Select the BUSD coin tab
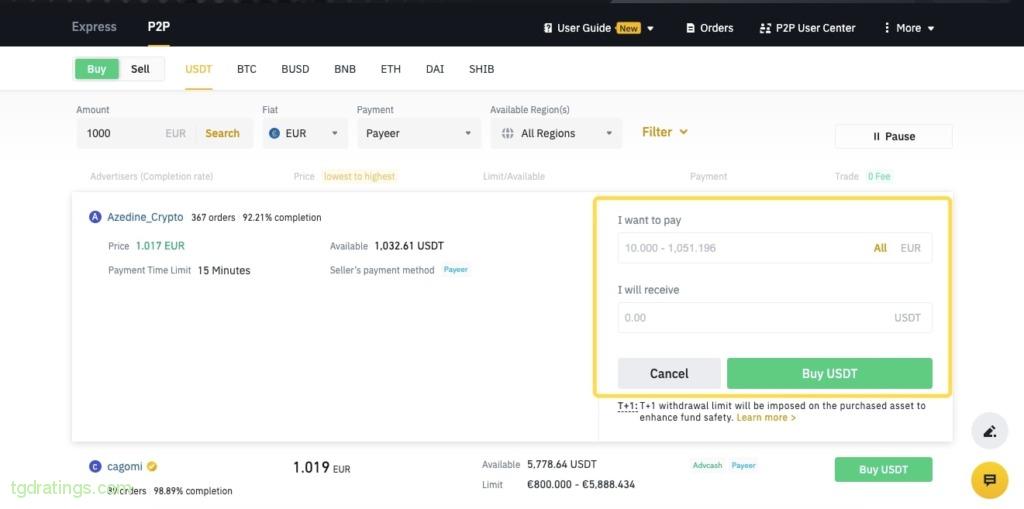Viewport: 1024px width, 509px height. click(295, 69)
